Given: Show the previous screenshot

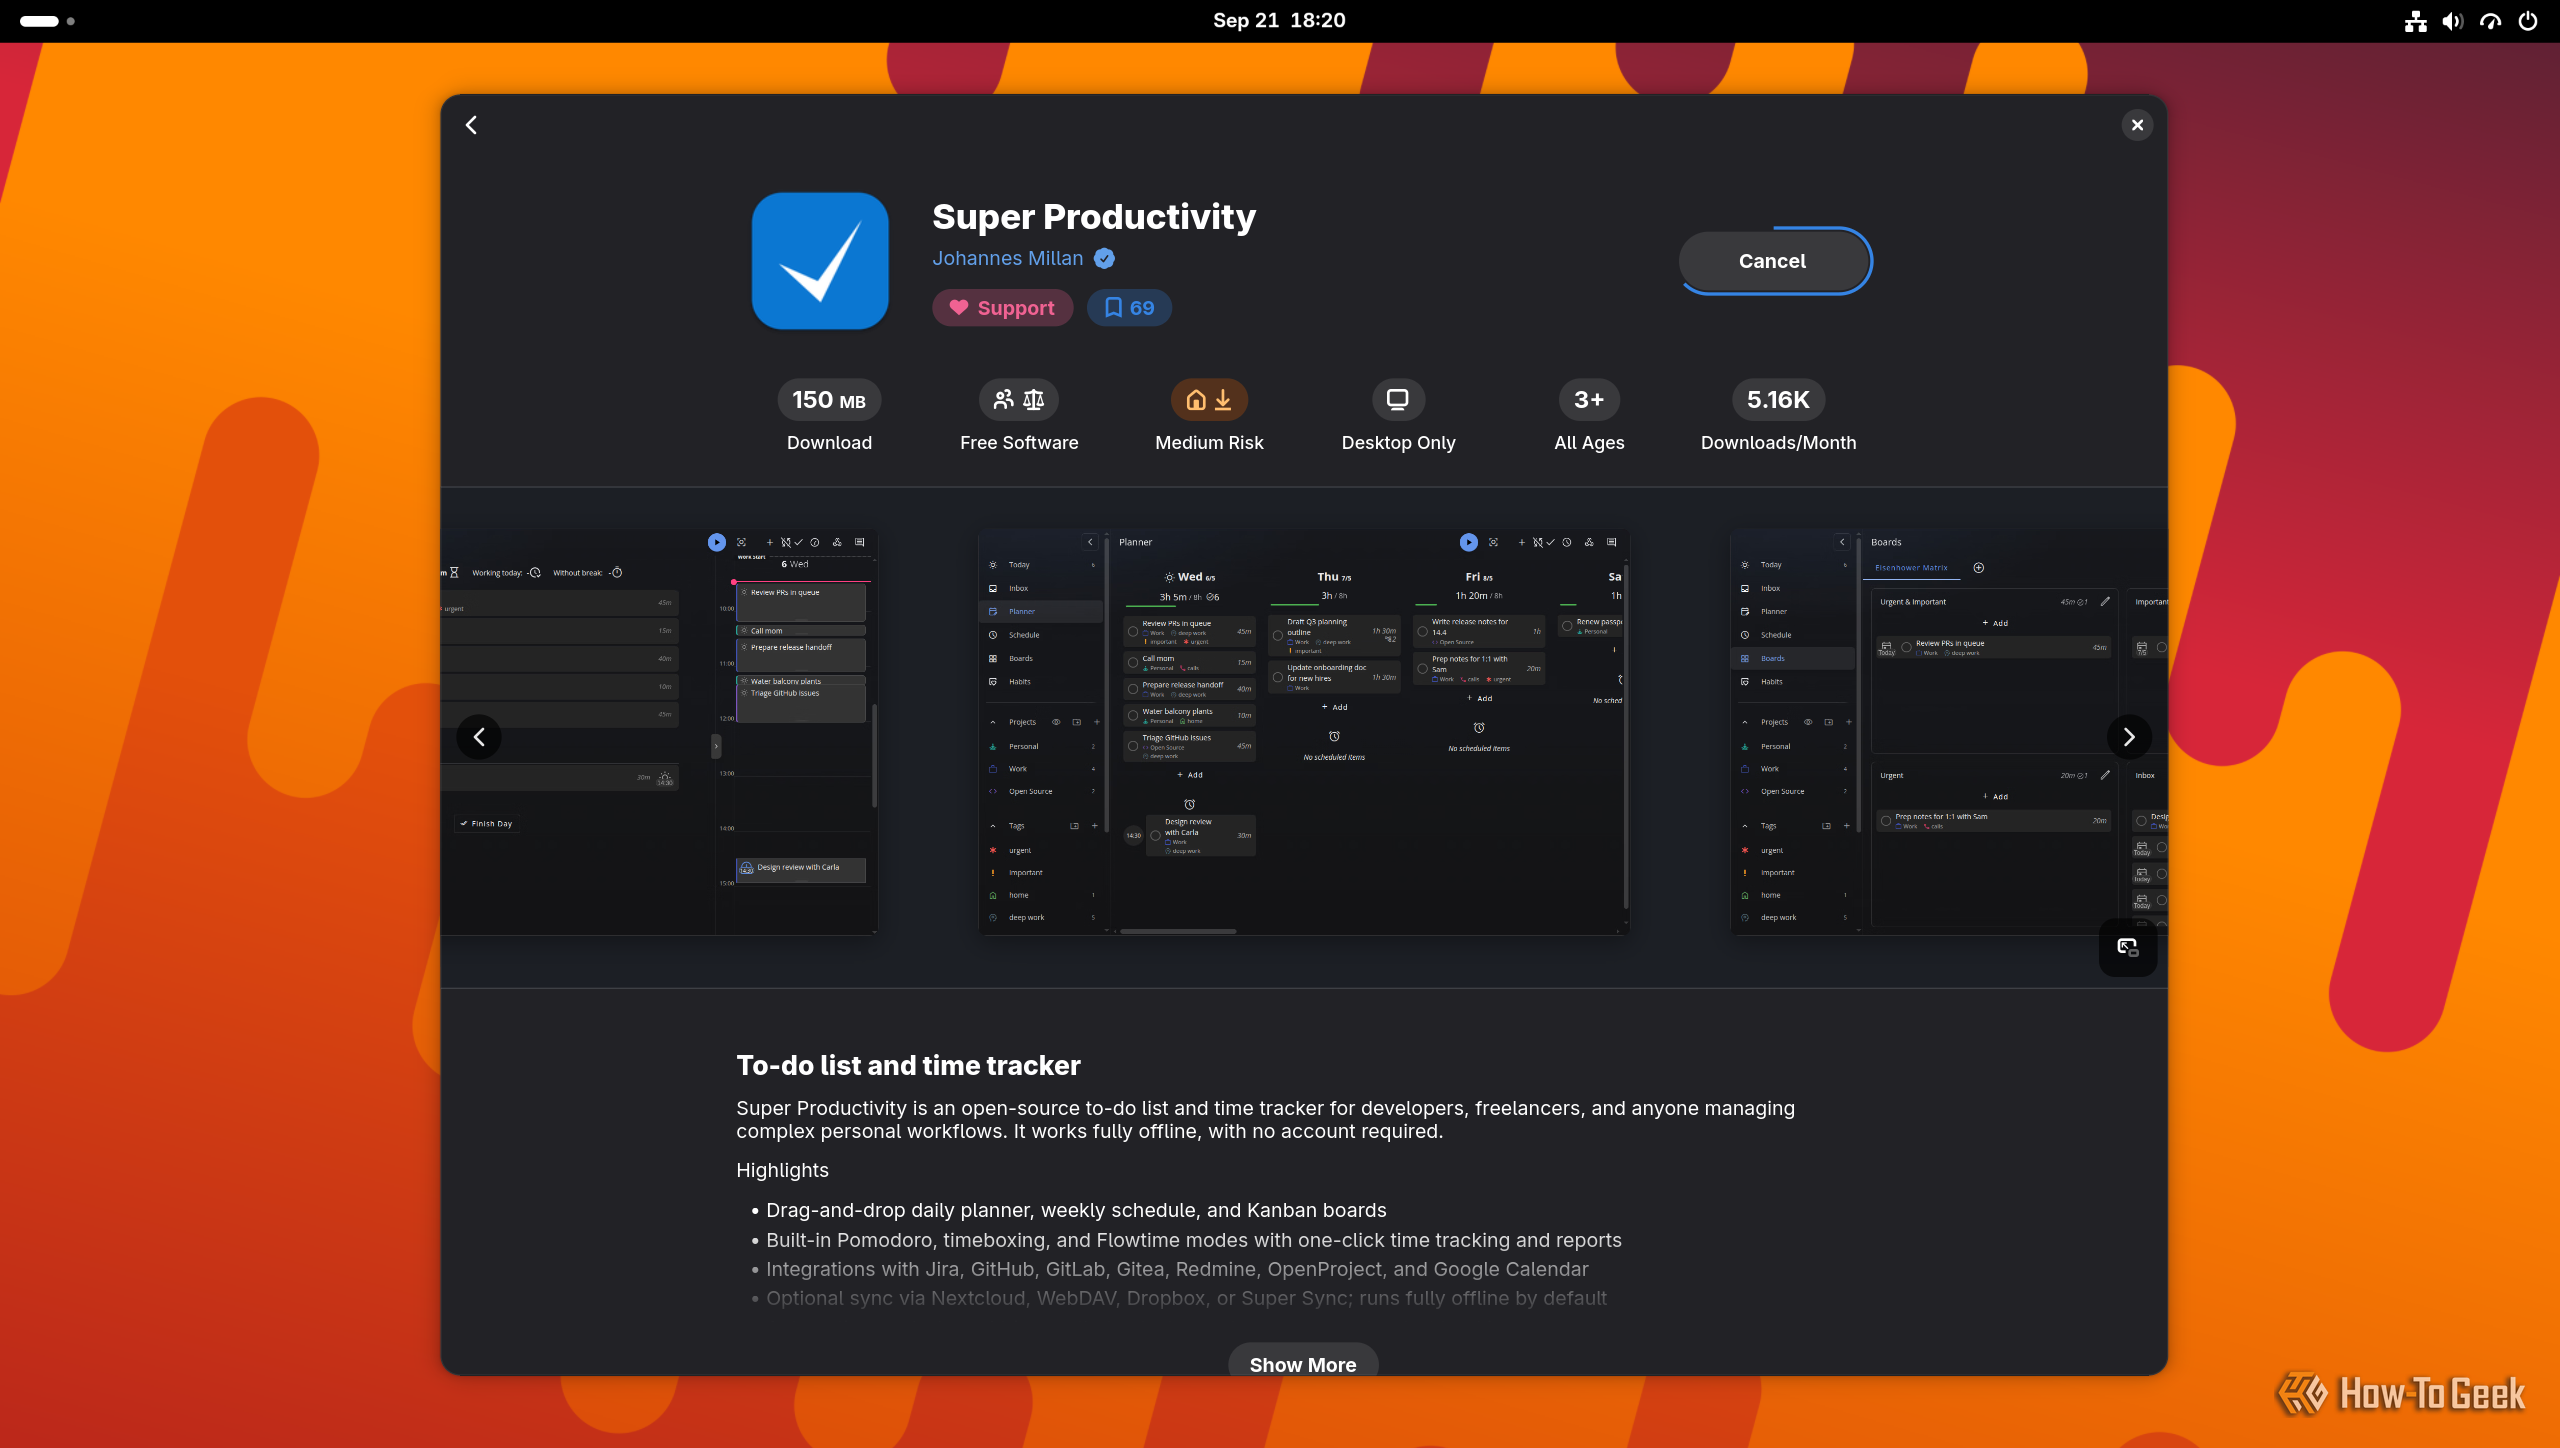Looking at the screenshot, I should tap(479, 737).
